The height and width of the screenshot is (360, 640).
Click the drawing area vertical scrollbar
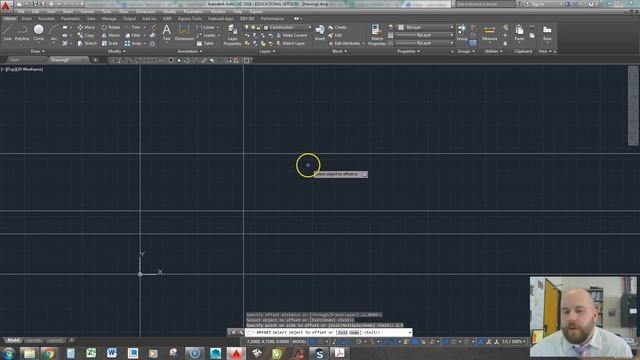(633, 105)
